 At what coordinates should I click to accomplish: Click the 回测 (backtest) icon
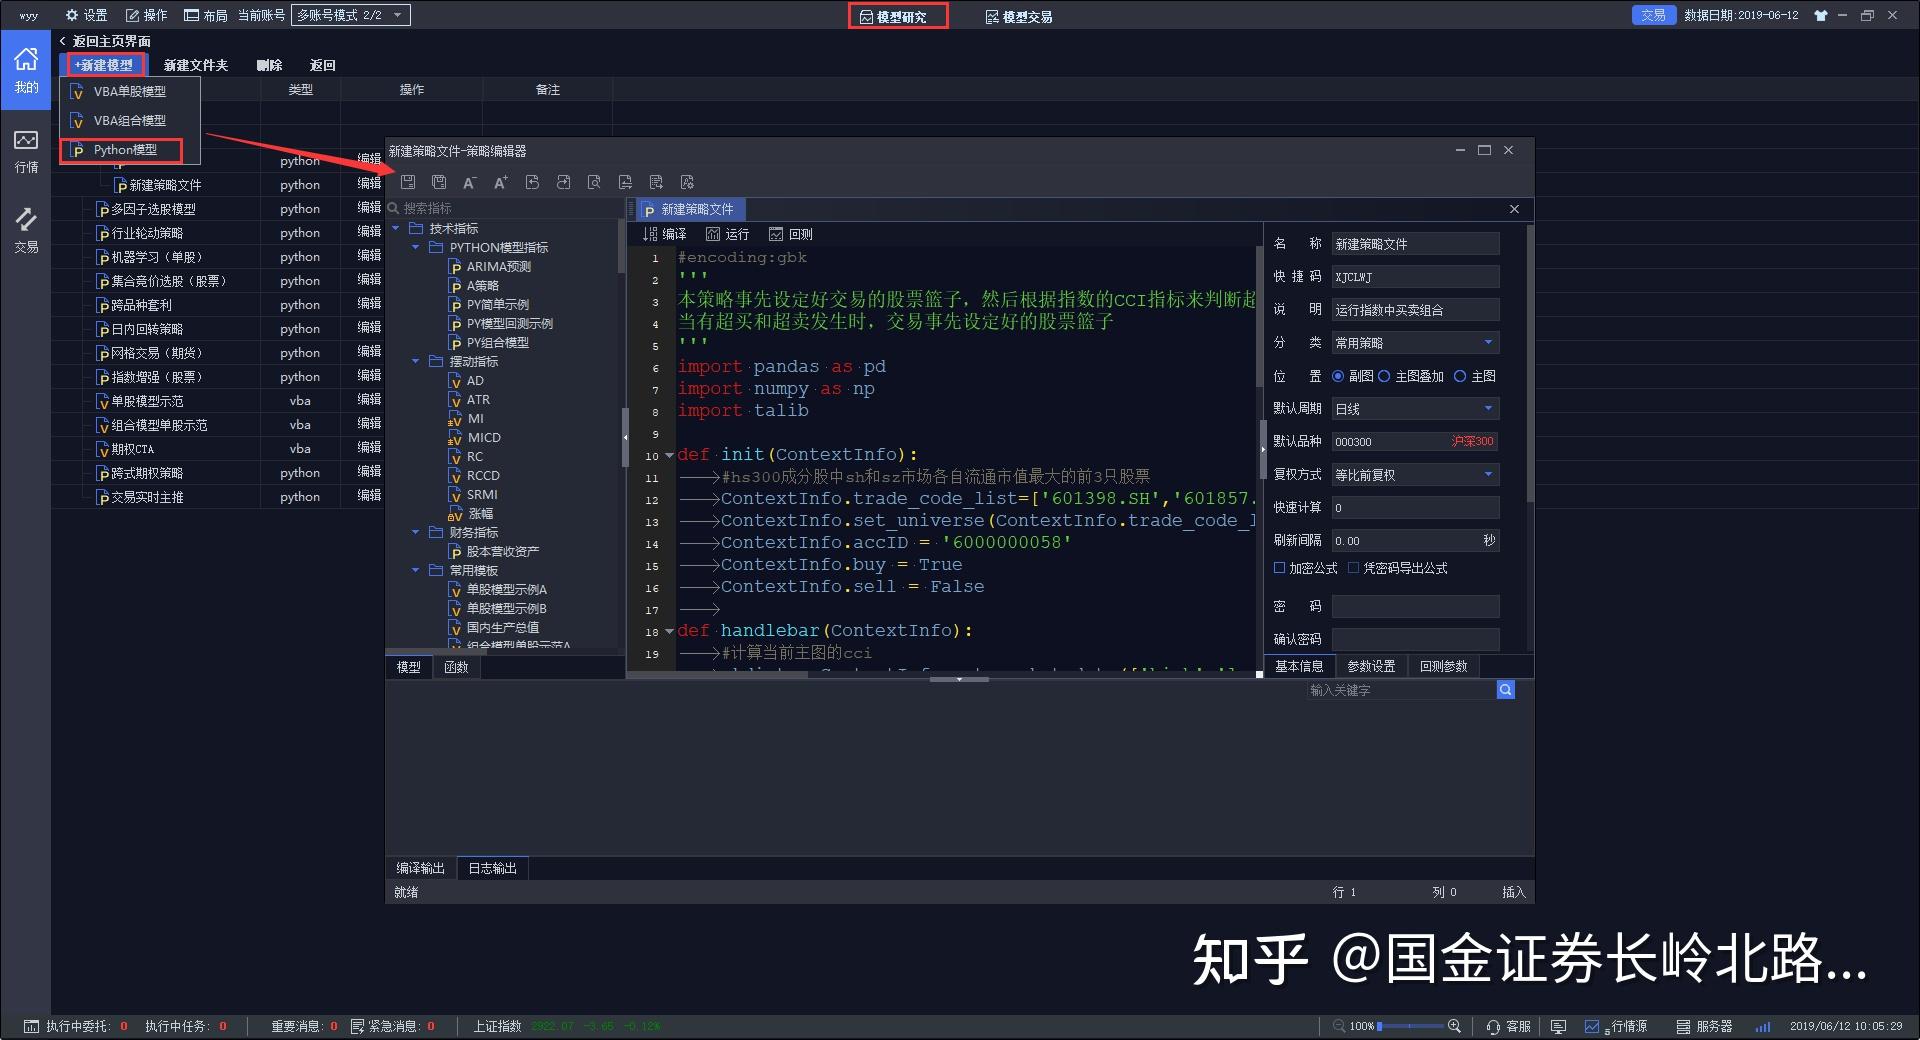(789, 233)
